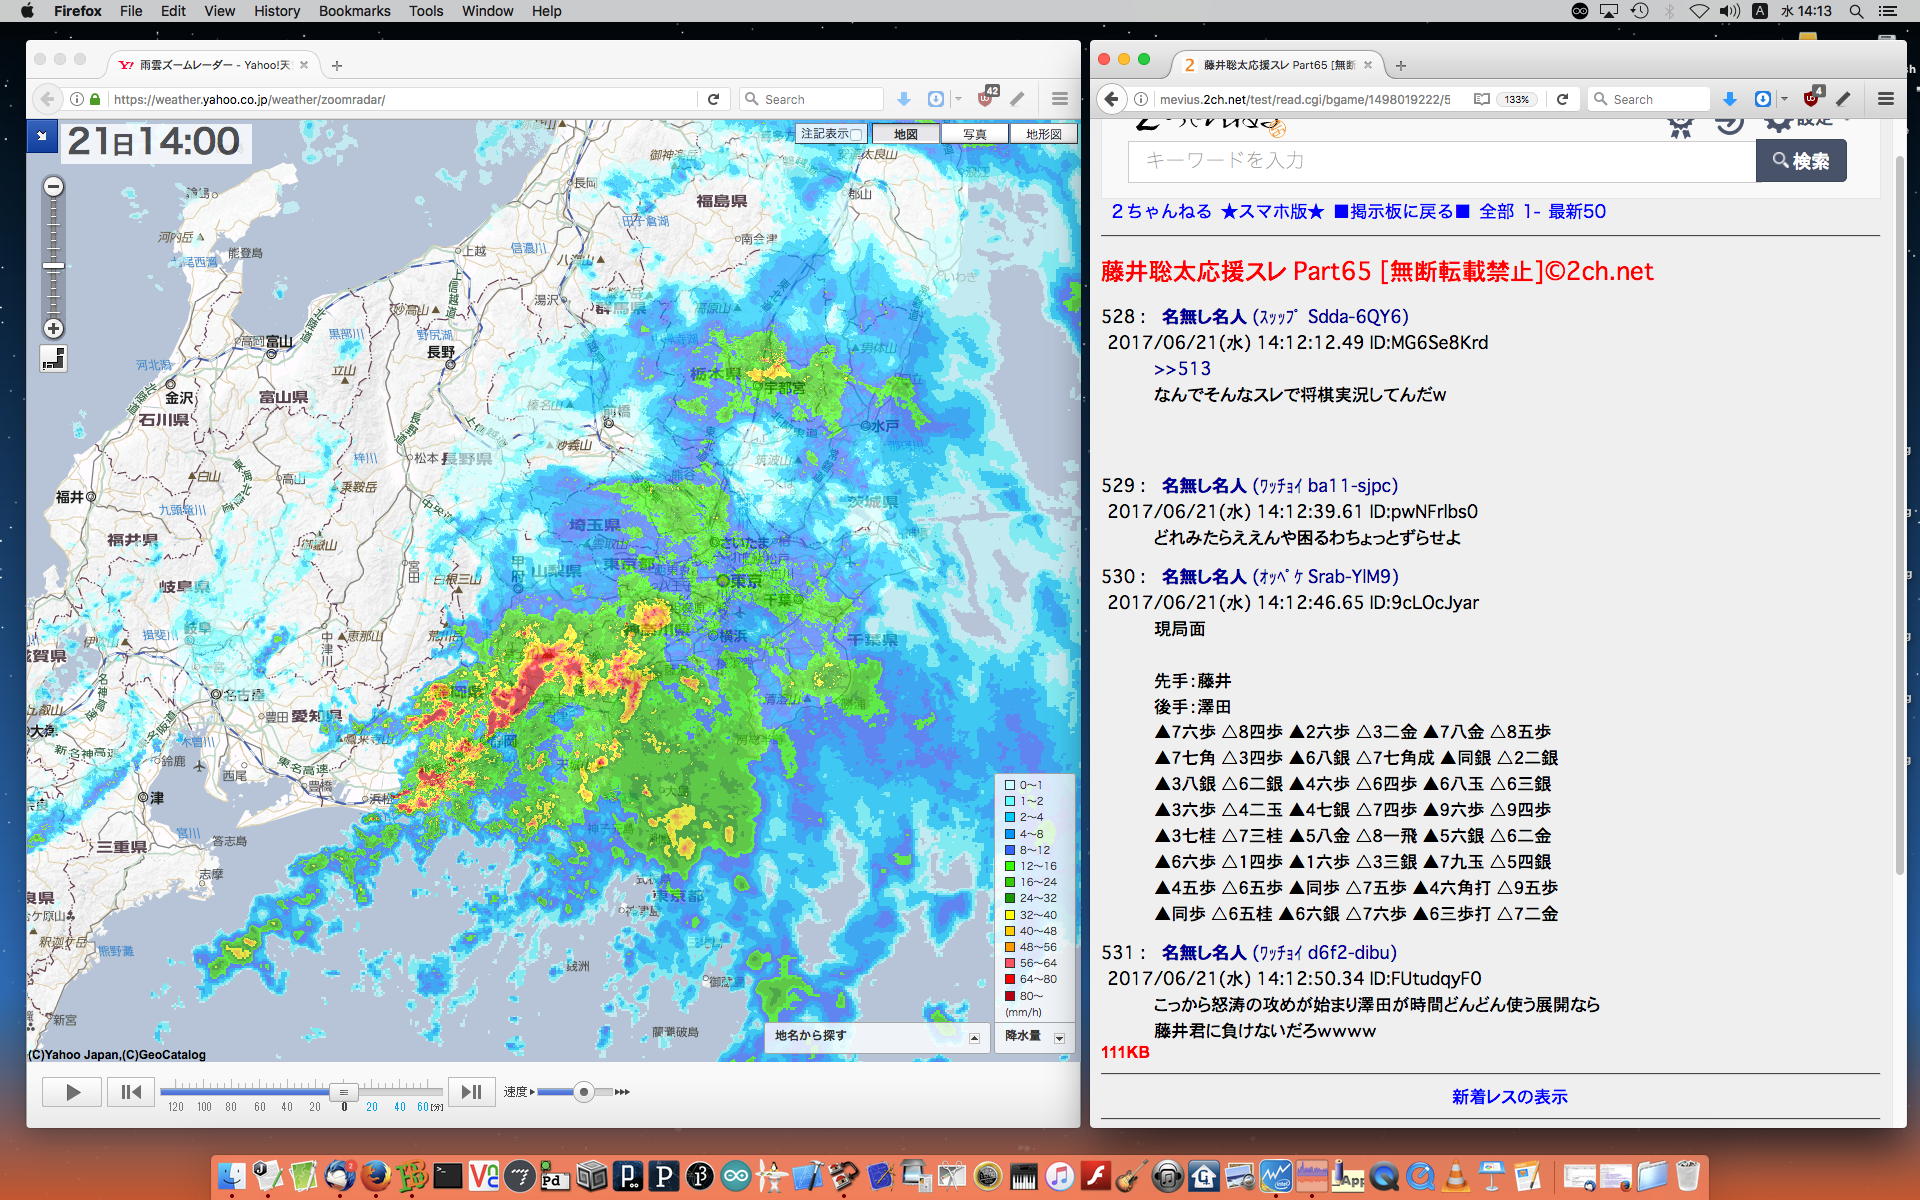The width and height of the screenshot is (1920, 1200).
Task: Switch map to 写真 view
Action: point(974,134)
